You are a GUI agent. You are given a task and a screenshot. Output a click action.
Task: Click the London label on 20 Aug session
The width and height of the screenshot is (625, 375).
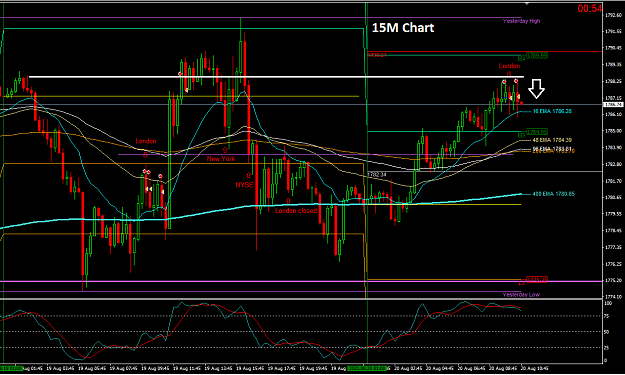pyautogui.click(x=509, y=66)
